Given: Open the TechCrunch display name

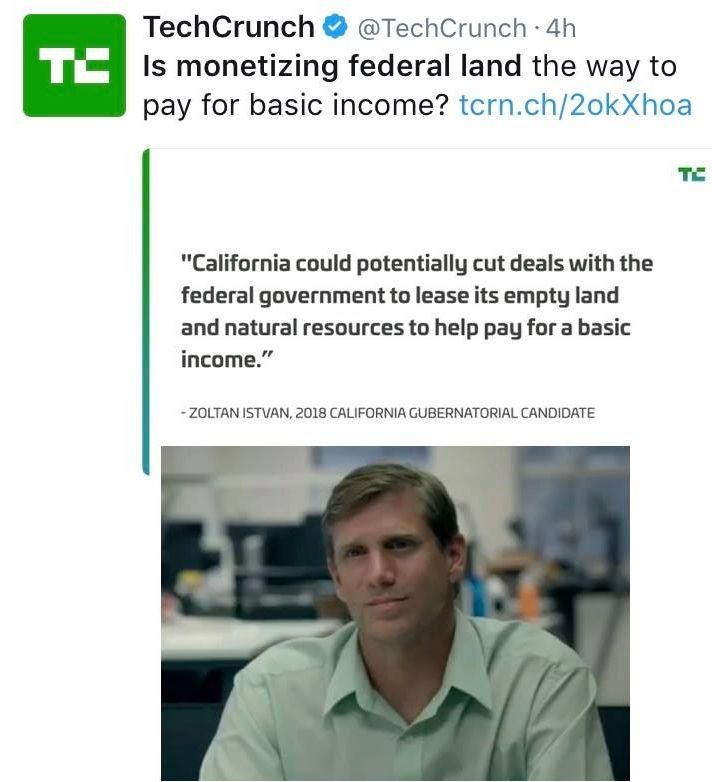Looking at the screenshot, I should (229, 27).
